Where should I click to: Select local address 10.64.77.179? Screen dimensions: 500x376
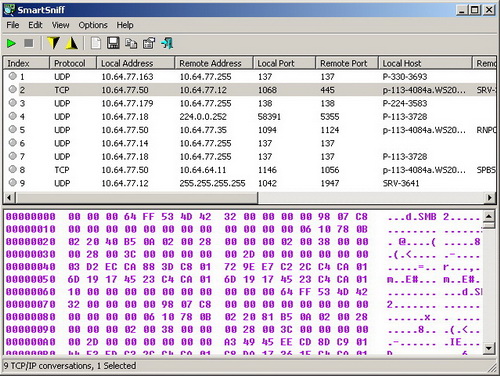click(127, 103)
